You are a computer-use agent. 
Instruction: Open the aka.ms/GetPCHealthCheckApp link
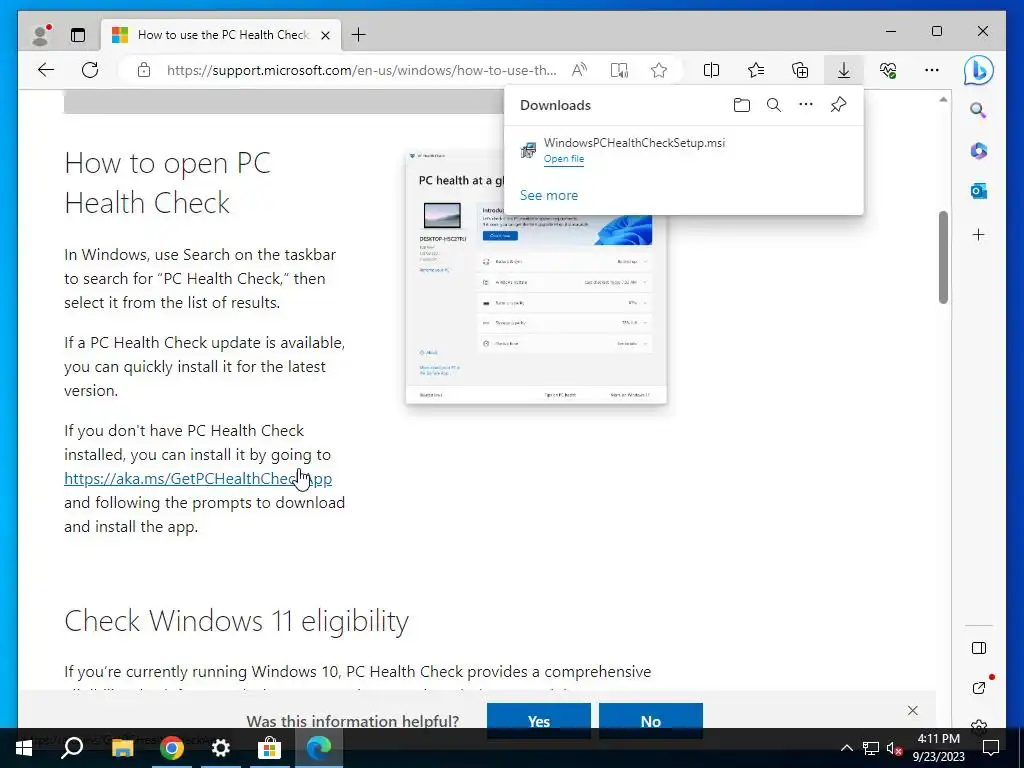pyautogui.click(x=198, y=479)
